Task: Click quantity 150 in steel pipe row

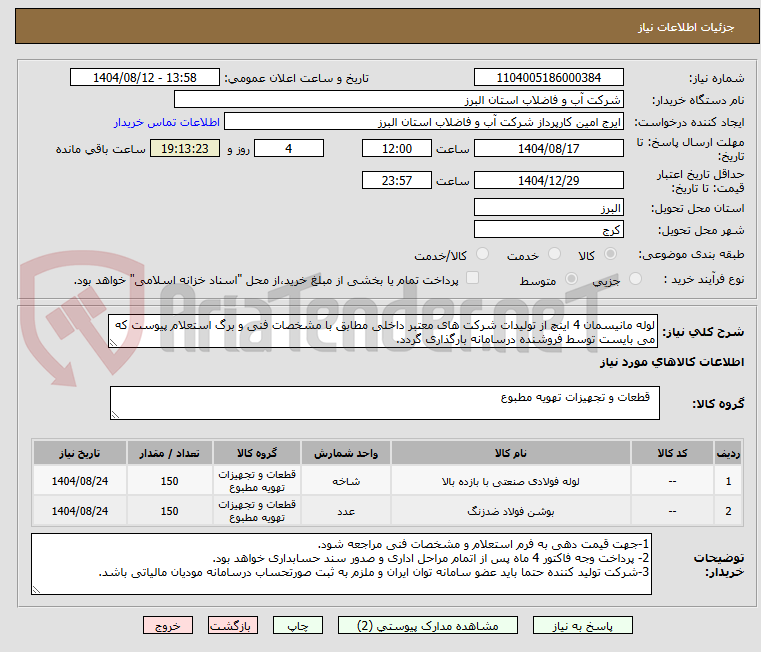Action: point(169,481)
